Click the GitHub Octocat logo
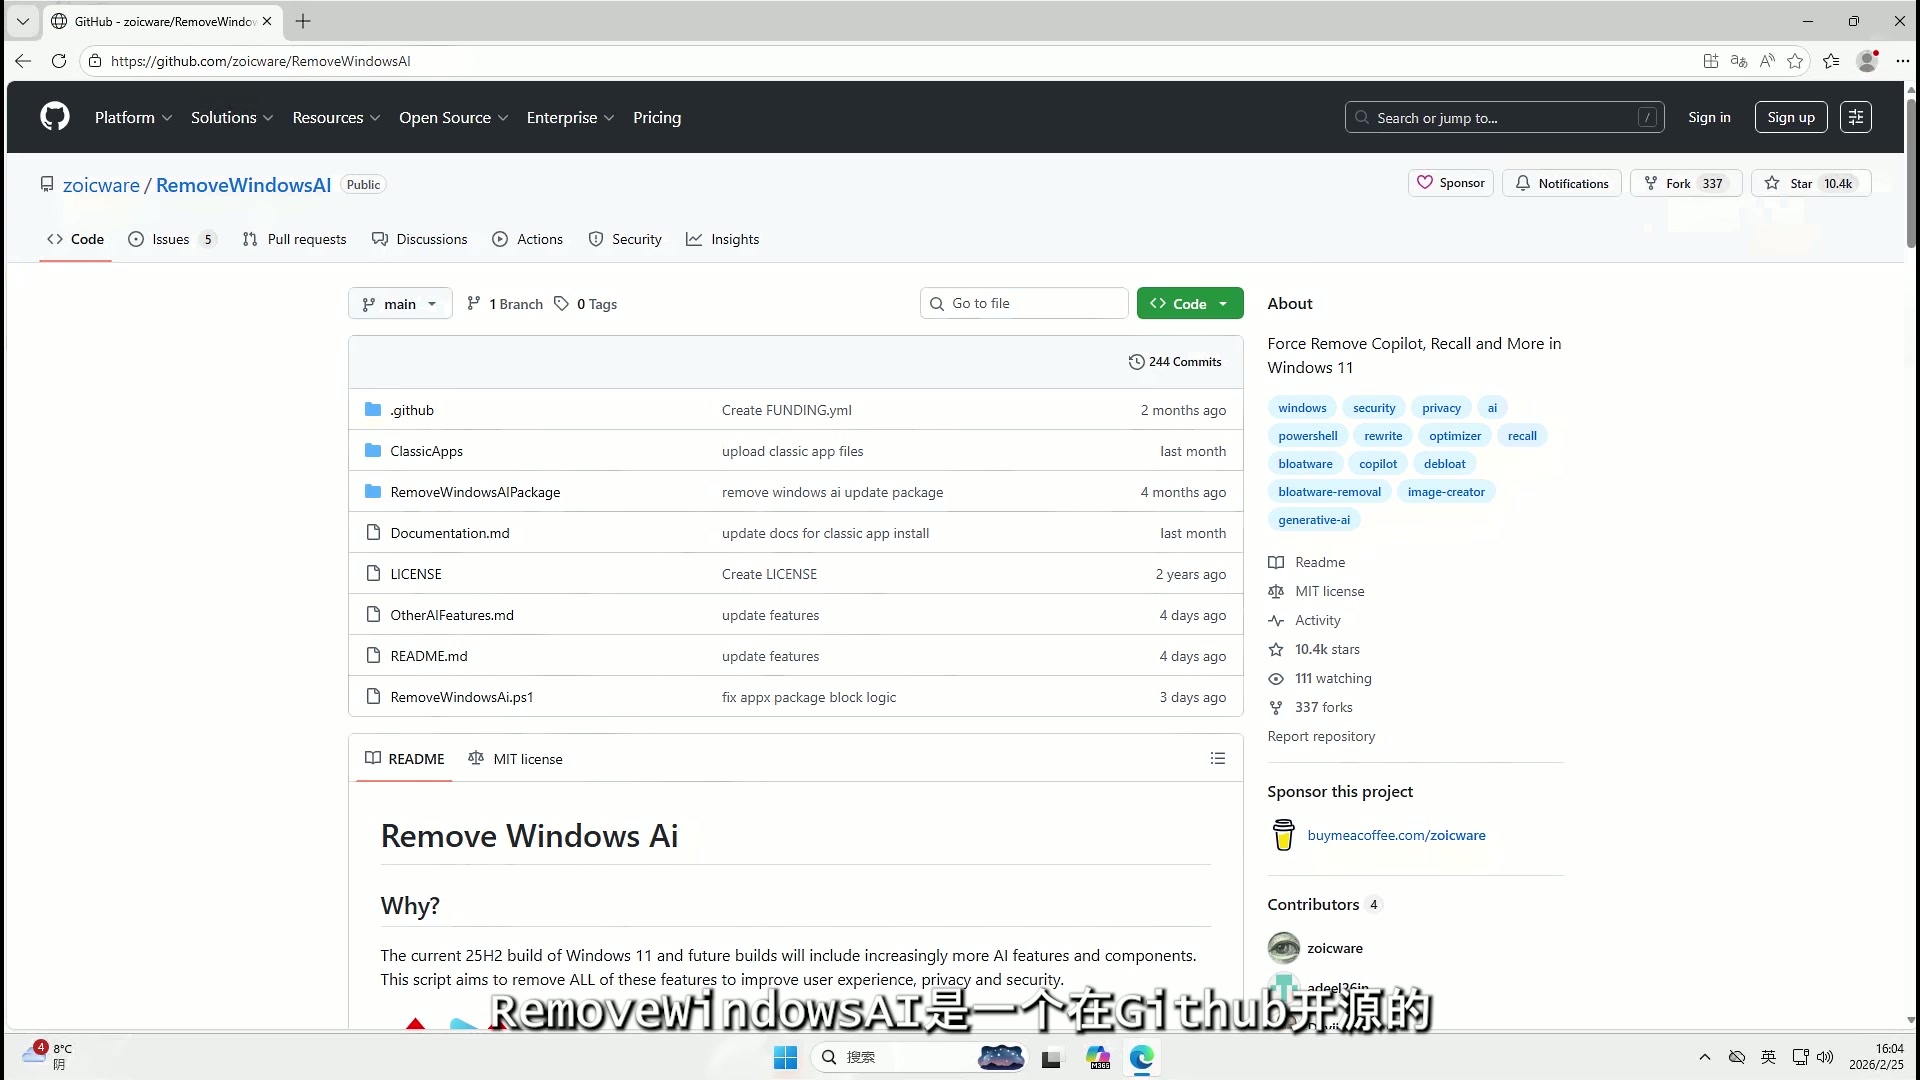This screenshot has height=1080, width=1920. click(x=55, y=117)
